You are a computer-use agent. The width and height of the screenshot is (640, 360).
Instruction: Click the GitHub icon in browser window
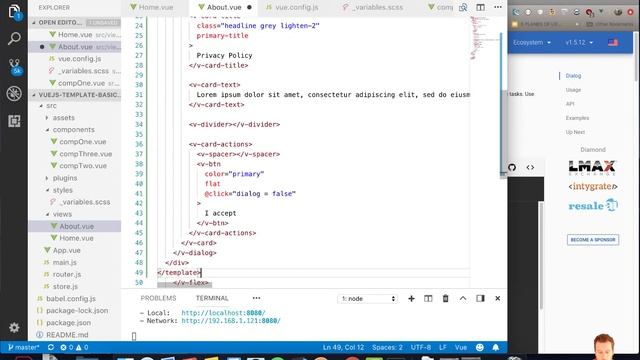[512, 167]
